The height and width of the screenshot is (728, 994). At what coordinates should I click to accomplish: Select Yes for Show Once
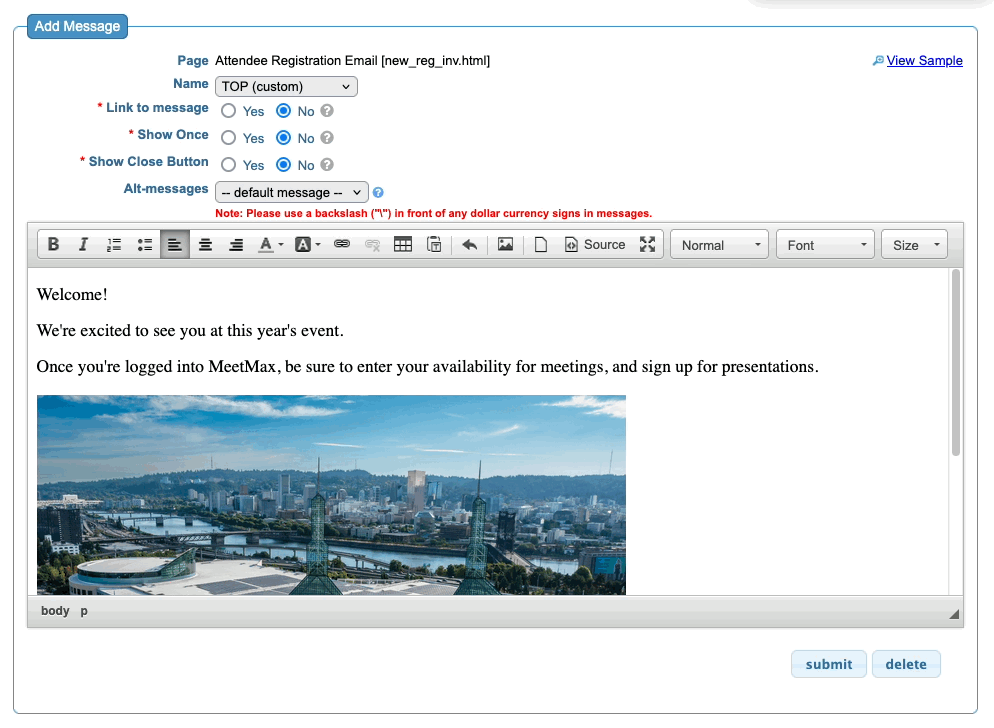point(229,138)
